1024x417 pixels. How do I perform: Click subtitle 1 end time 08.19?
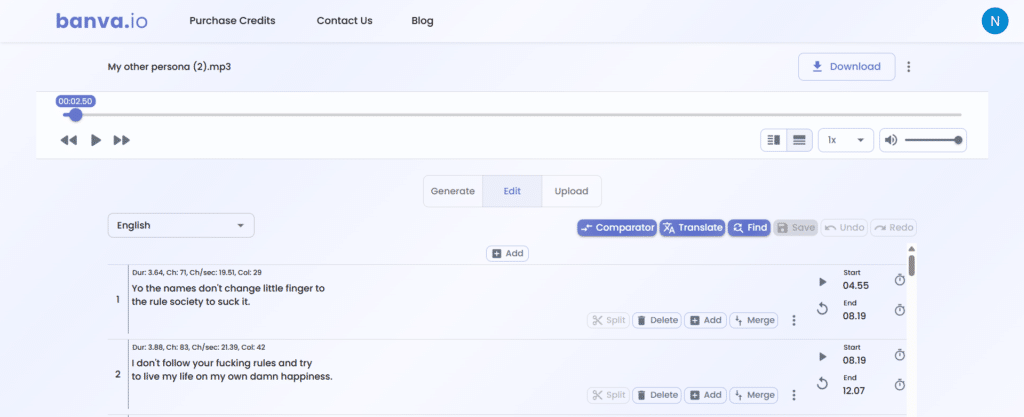[856, 316]
